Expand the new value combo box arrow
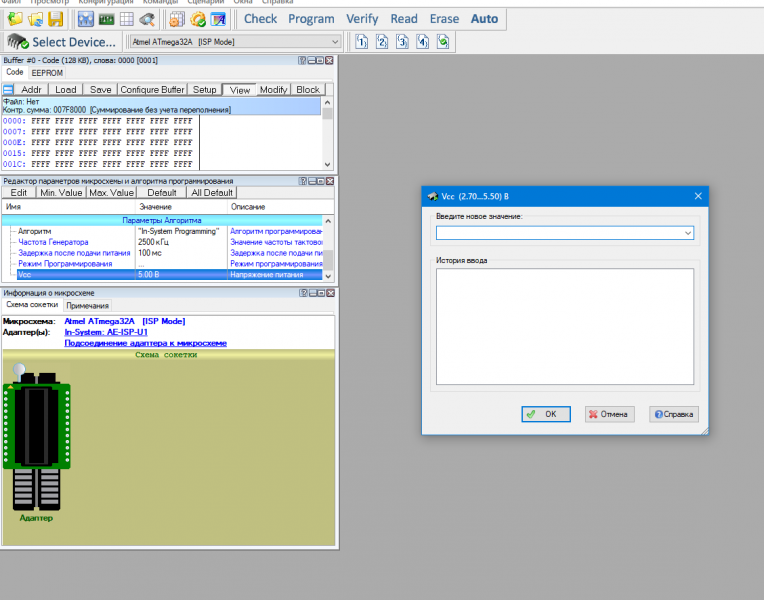Viewport: 764px width, 600px height. tap(688, 233)
